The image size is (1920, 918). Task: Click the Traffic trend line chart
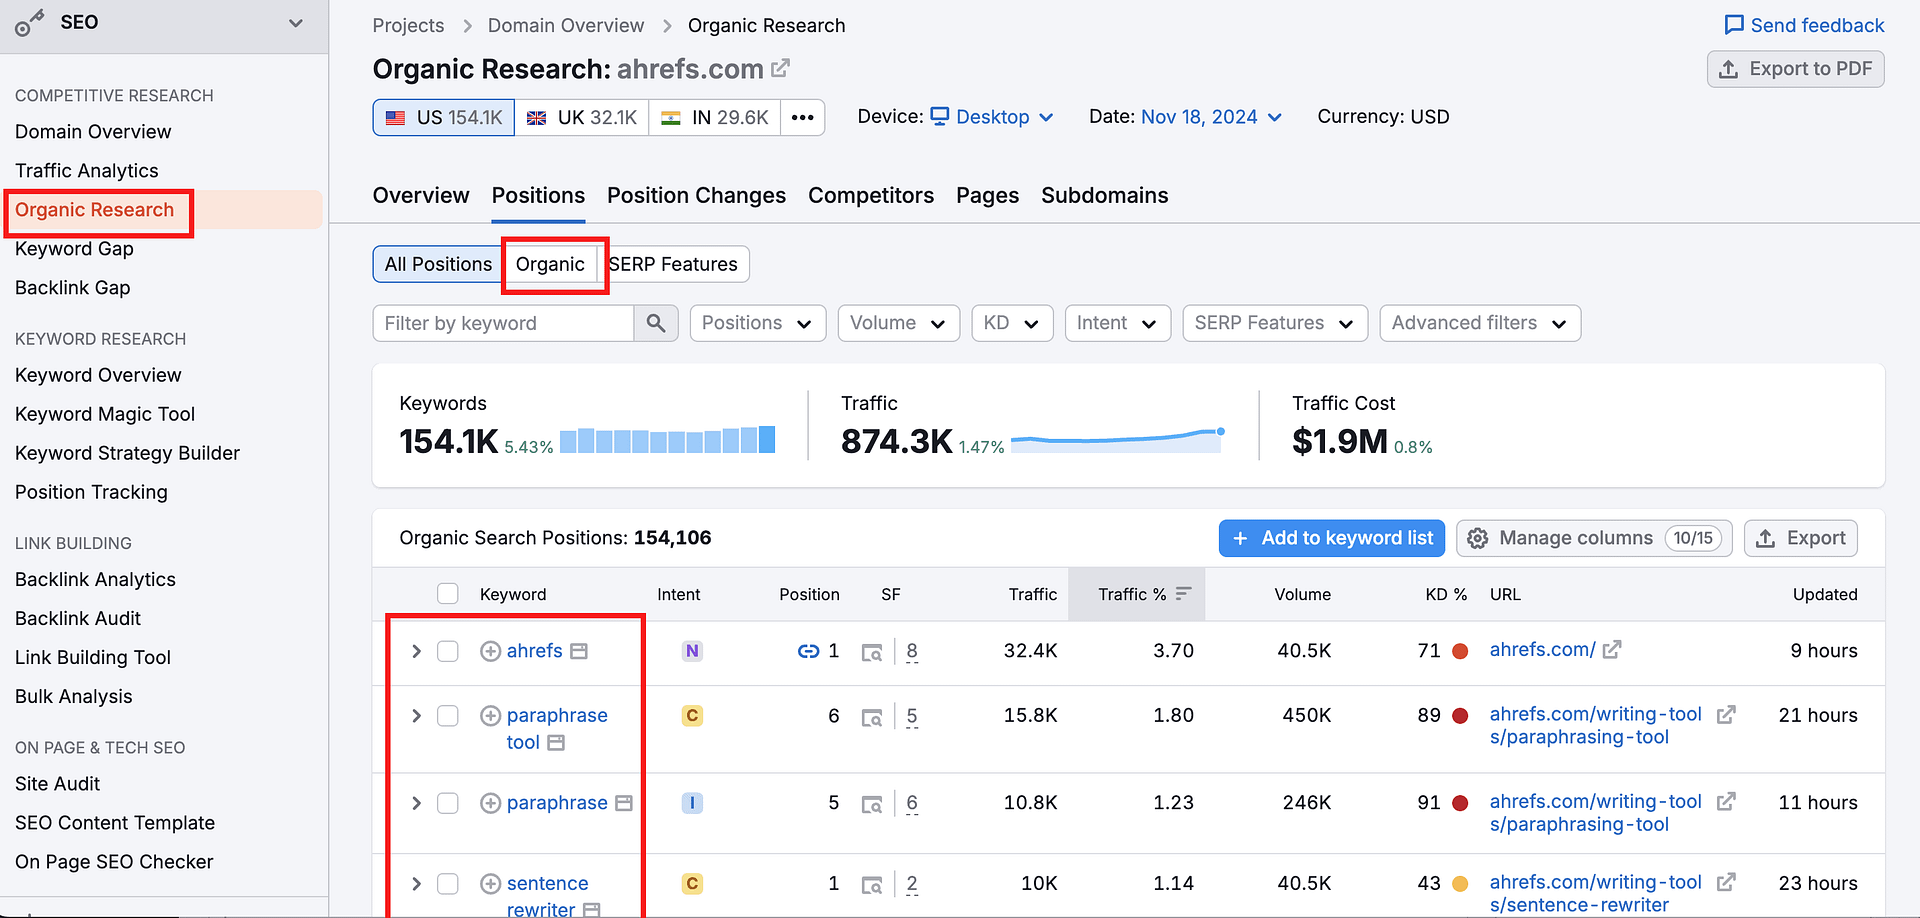point(1117,439)
